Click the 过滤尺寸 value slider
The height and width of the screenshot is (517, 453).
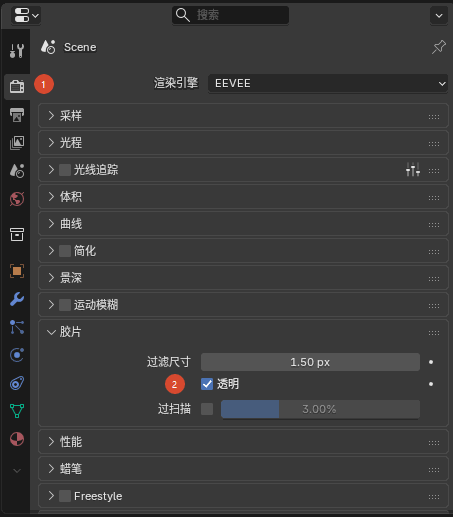coord(310,362)
